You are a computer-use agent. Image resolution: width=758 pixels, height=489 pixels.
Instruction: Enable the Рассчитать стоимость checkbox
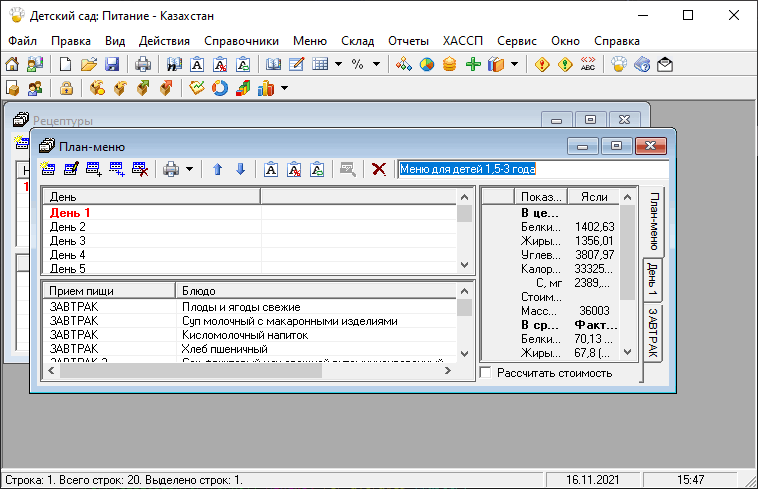click(487, 373)
